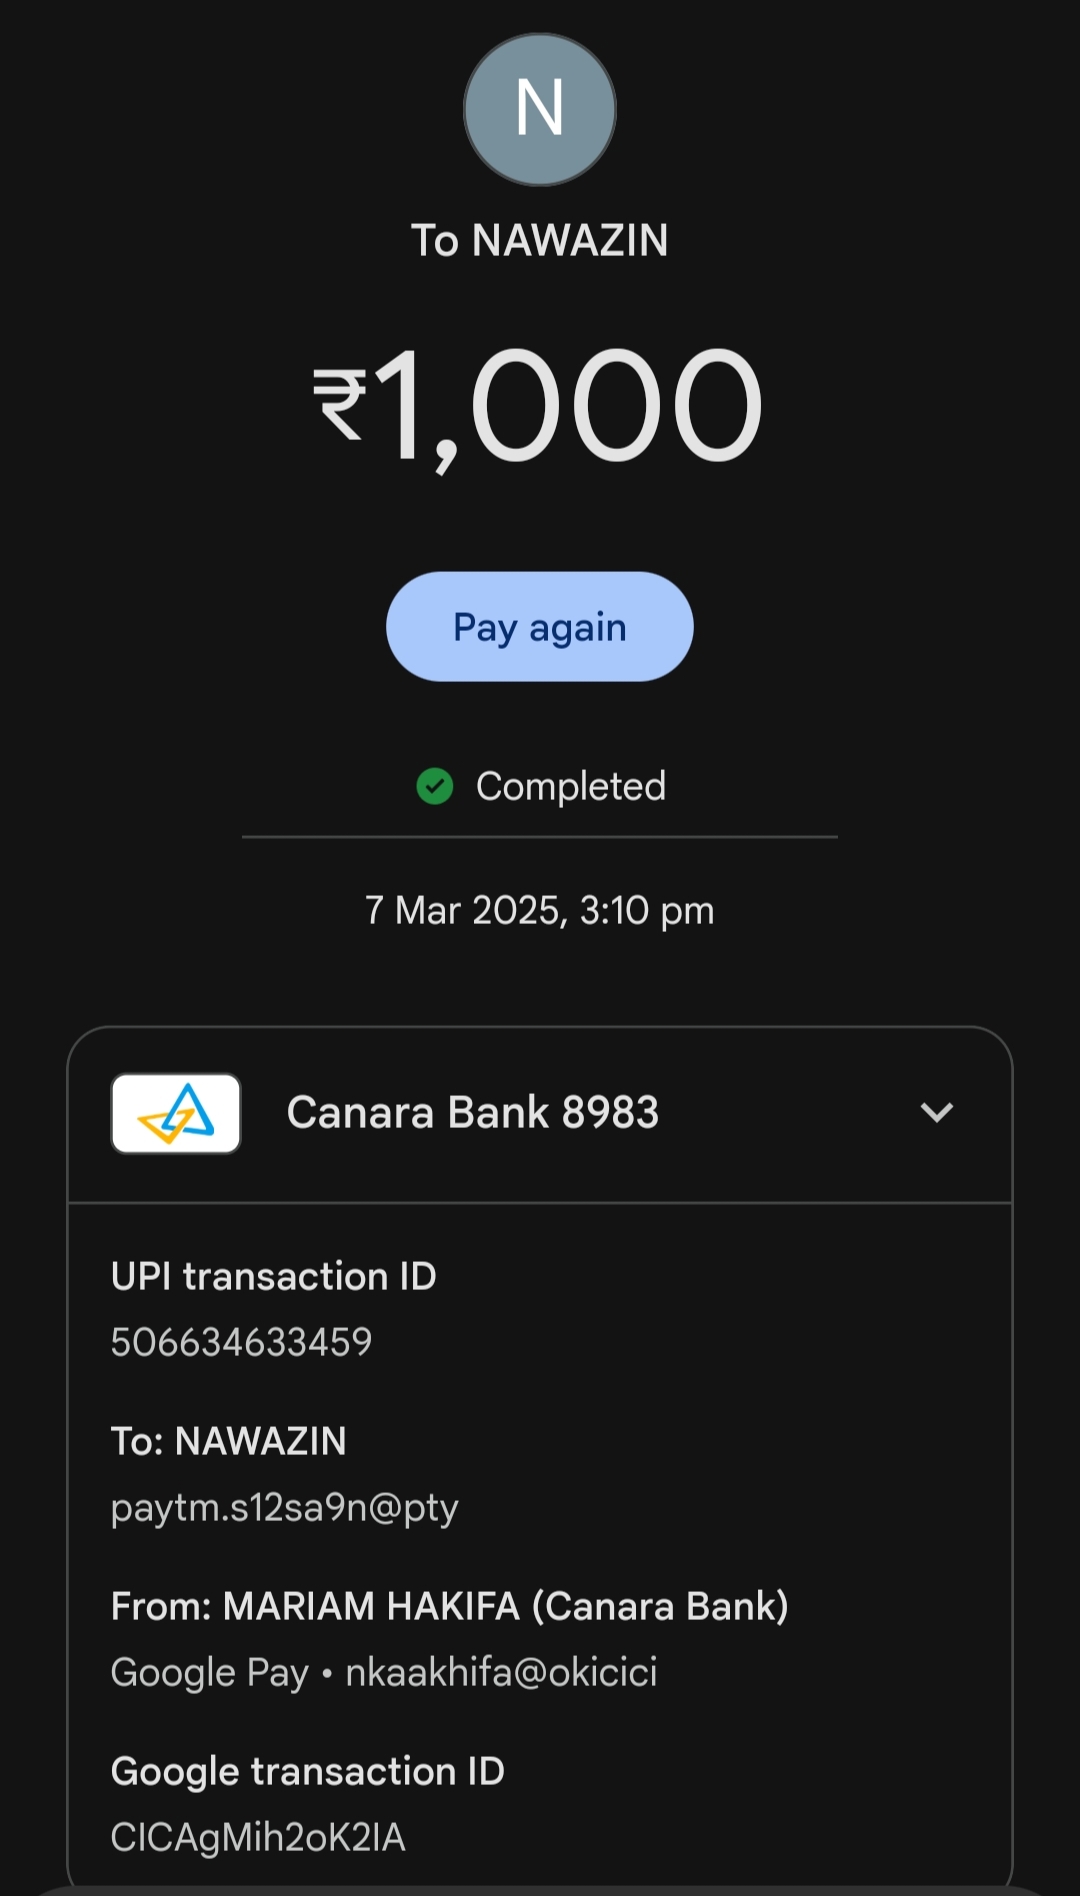Click the 1,000 payment amount

(x=568, y=404)
